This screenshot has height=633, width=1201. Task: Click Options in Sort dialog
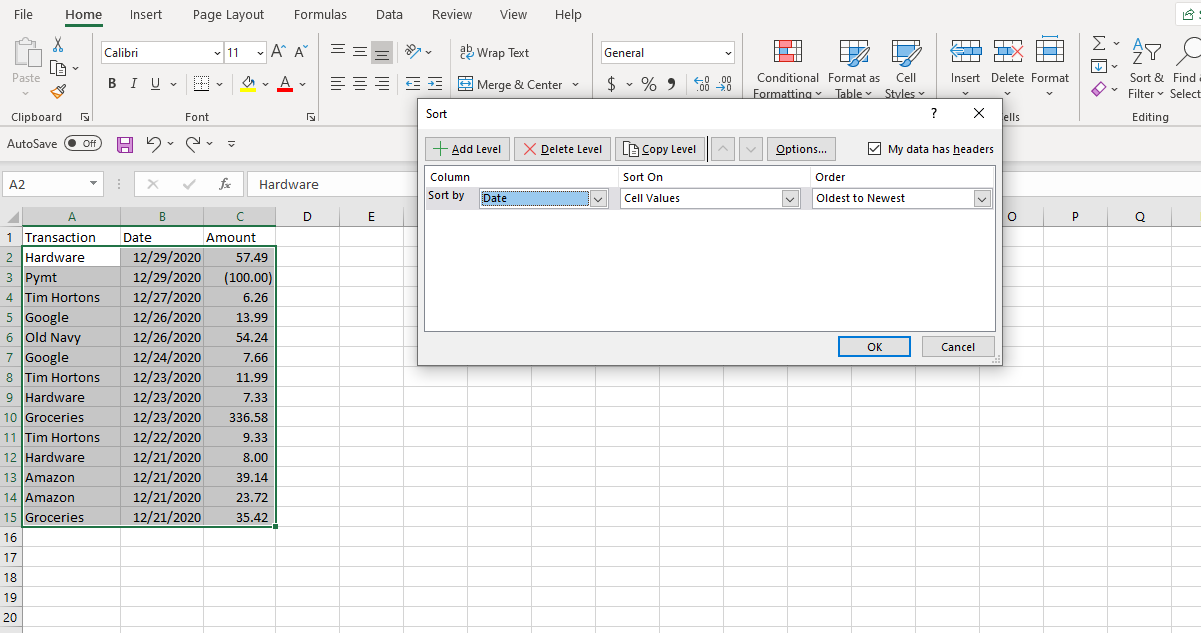click(x=801, y=149)
